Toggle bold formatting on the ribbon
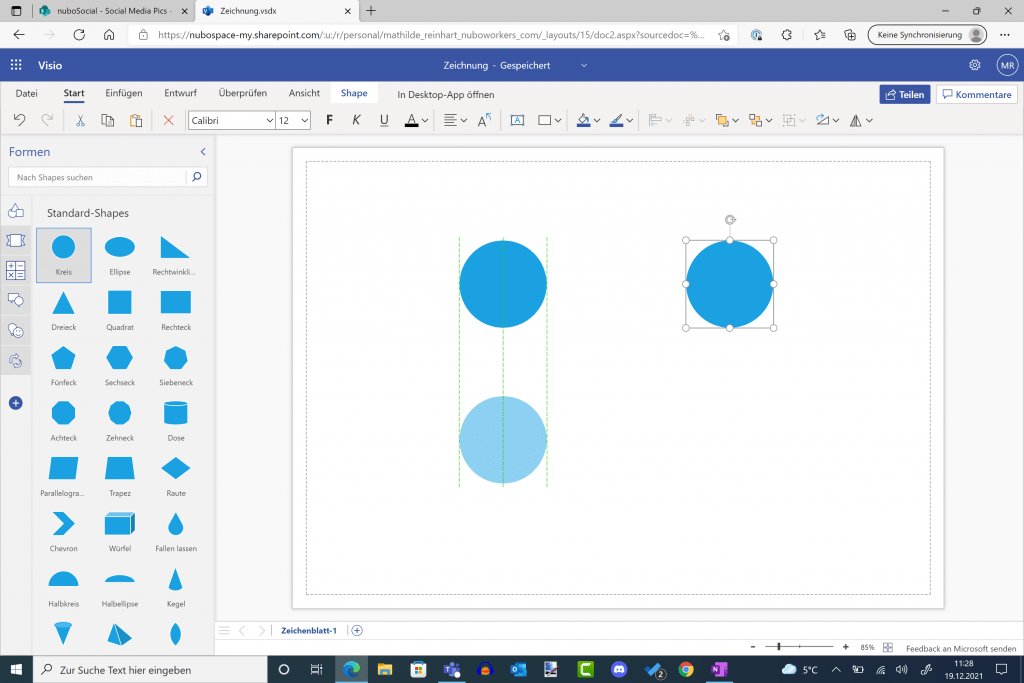Screen dimensions: 1024x683 pos(328,120)
